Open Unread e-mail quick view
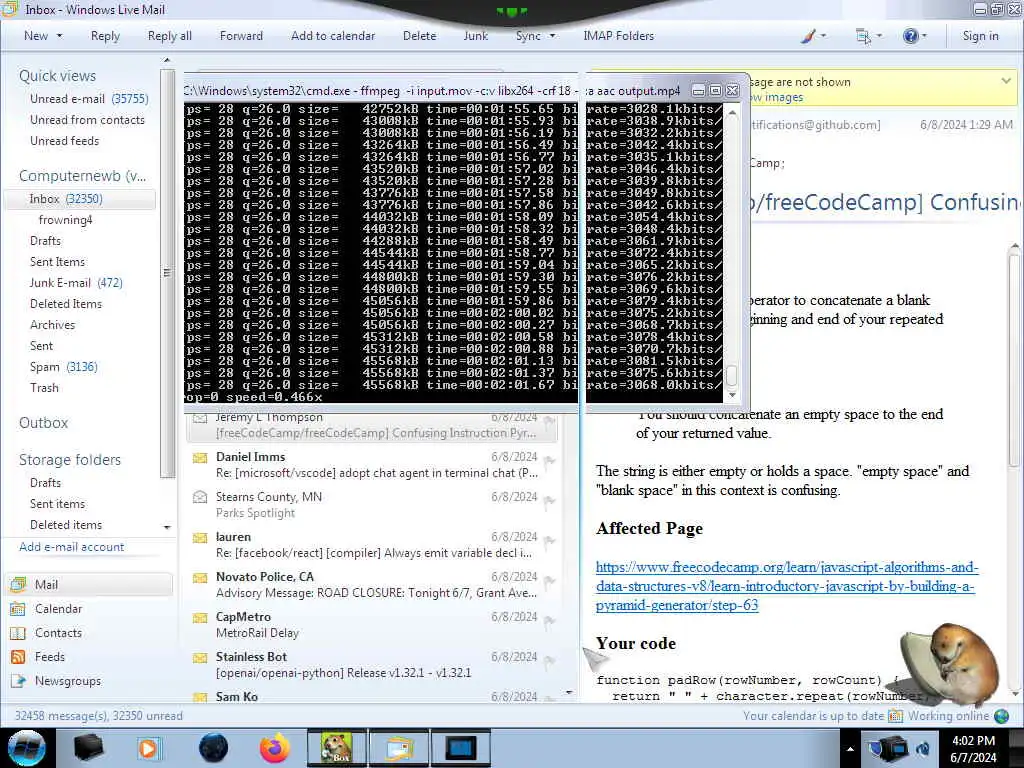This screenshot has height=768, width=1024. (x=89, y=99)
